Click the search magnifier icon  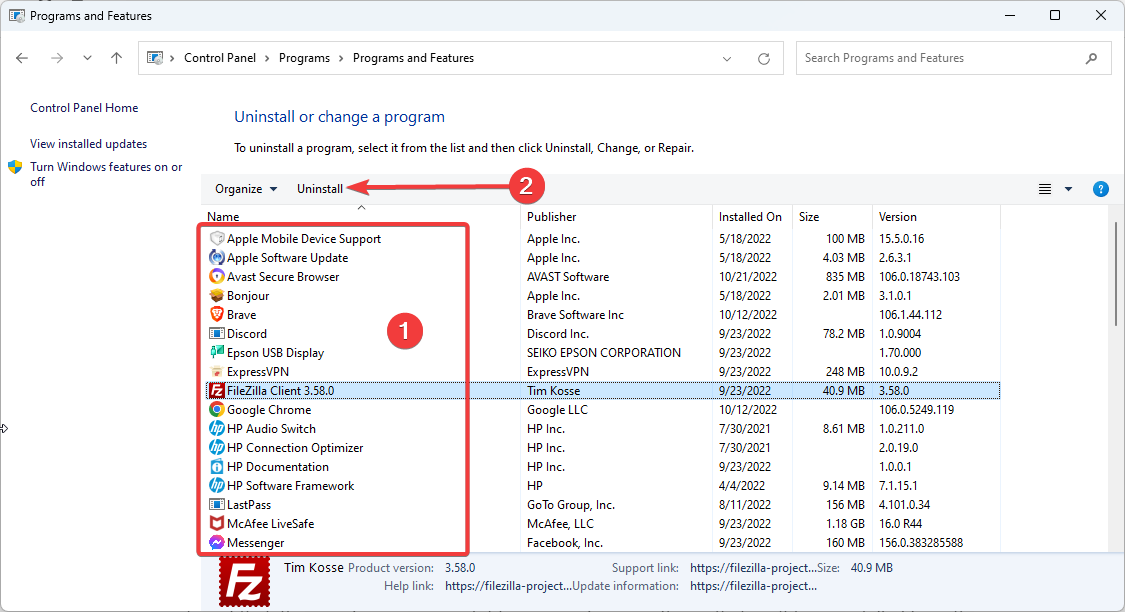pyautogui.click(x=1091, y=58)
